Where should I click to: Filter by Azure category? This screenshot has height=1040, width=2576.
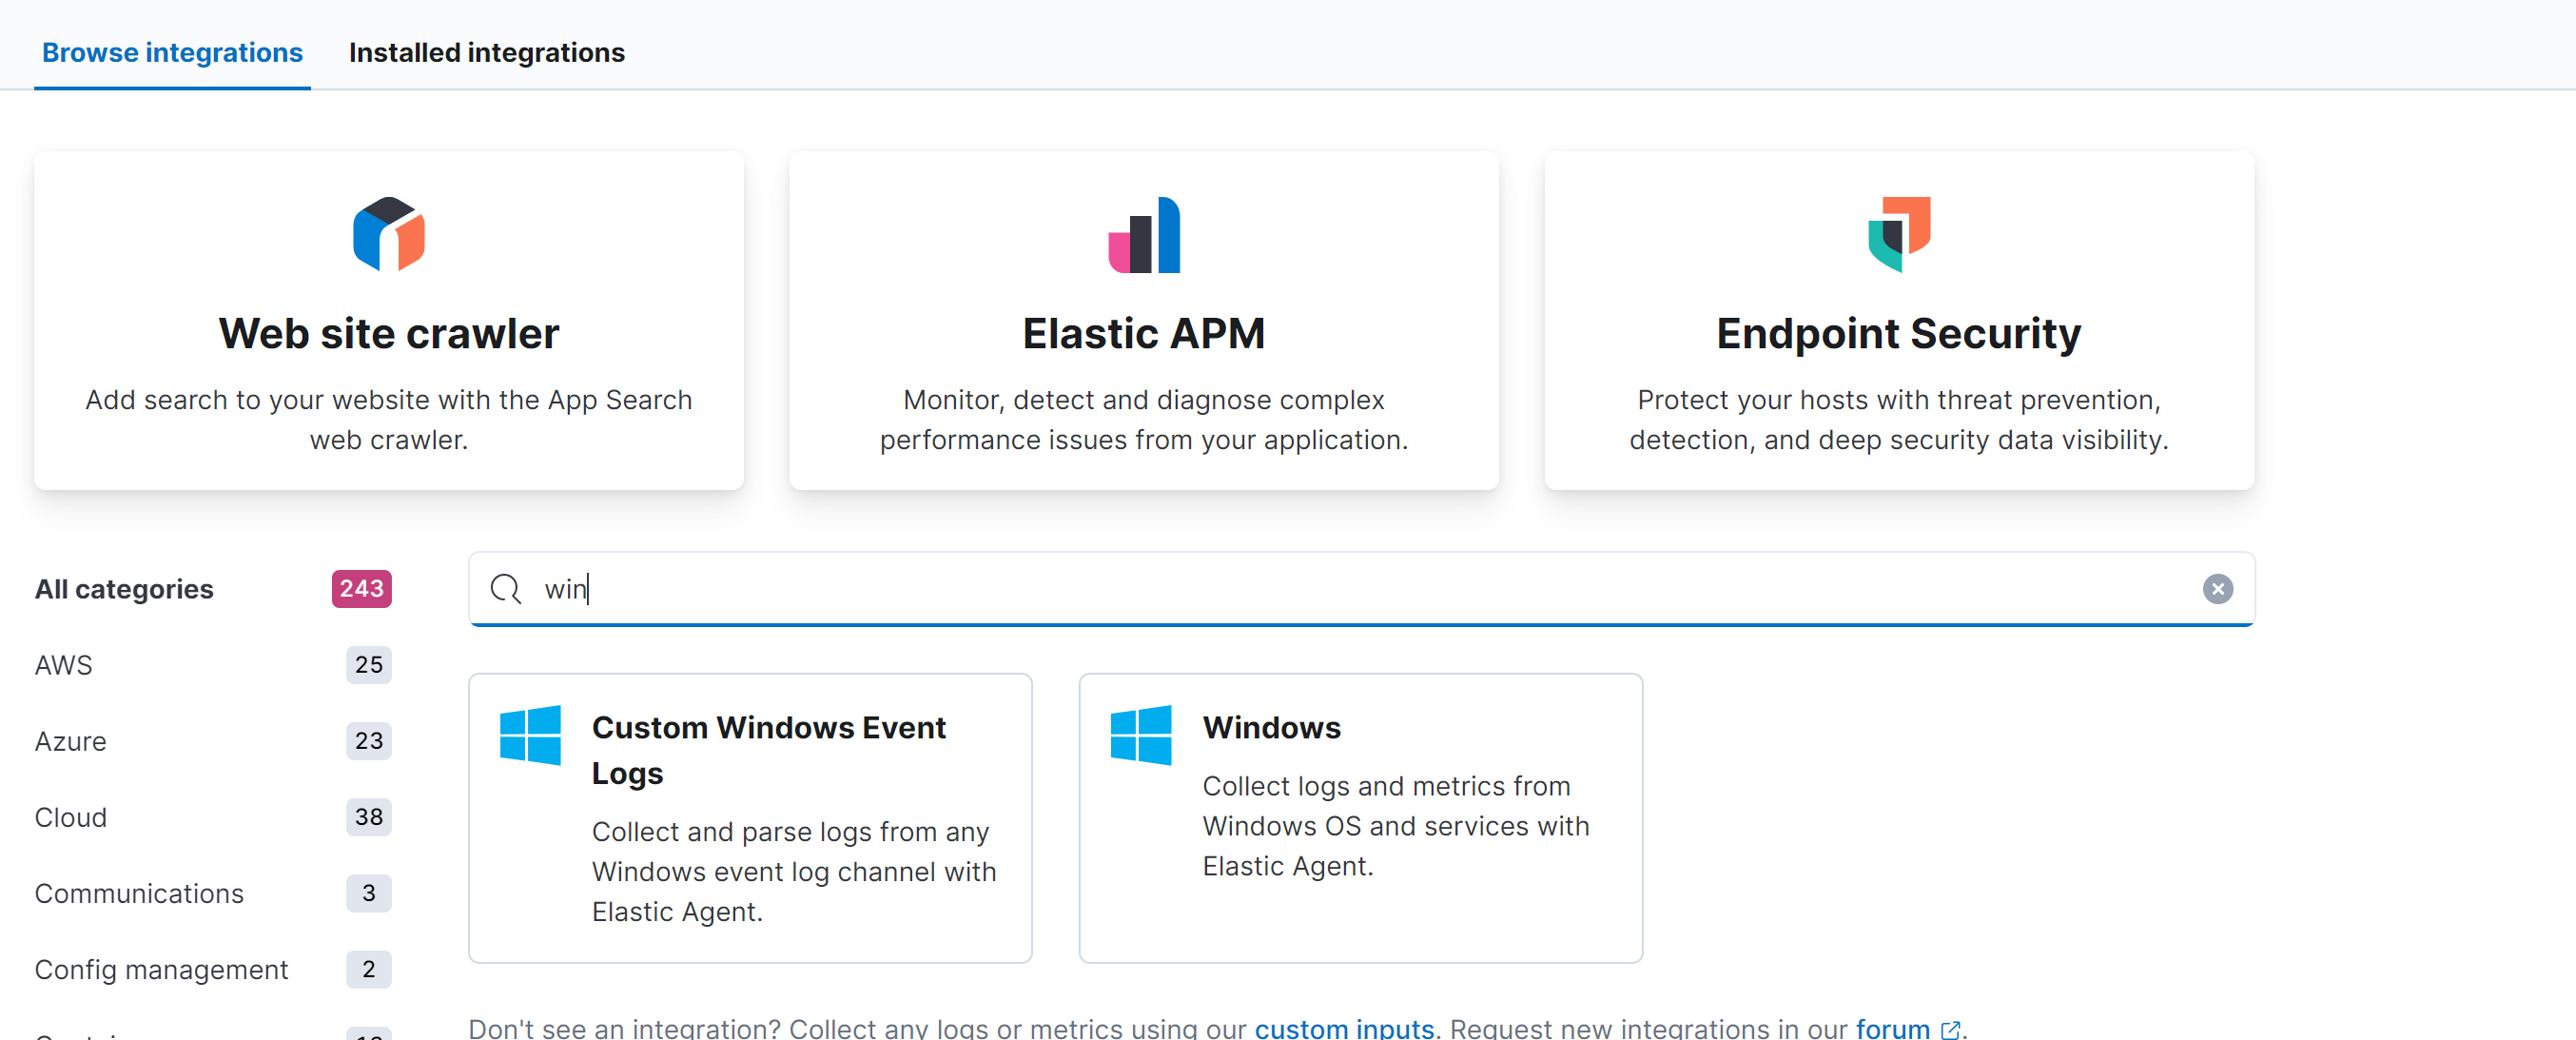[70, 741]
